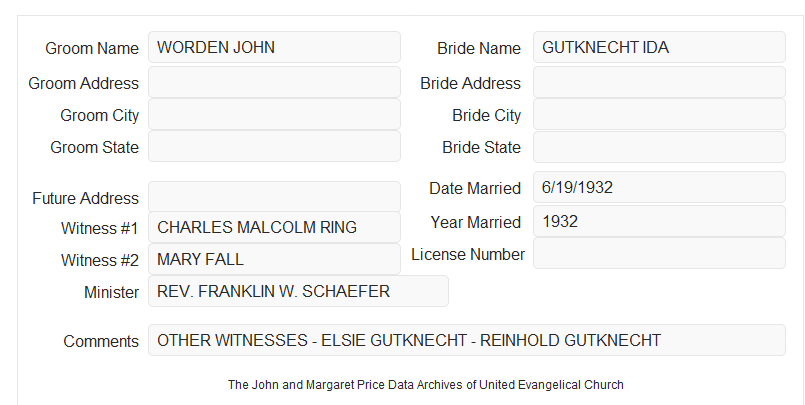Select Witness #1 field with Charles Malcolm Ring
Screen dimensions: 805x405
(274, 227)
